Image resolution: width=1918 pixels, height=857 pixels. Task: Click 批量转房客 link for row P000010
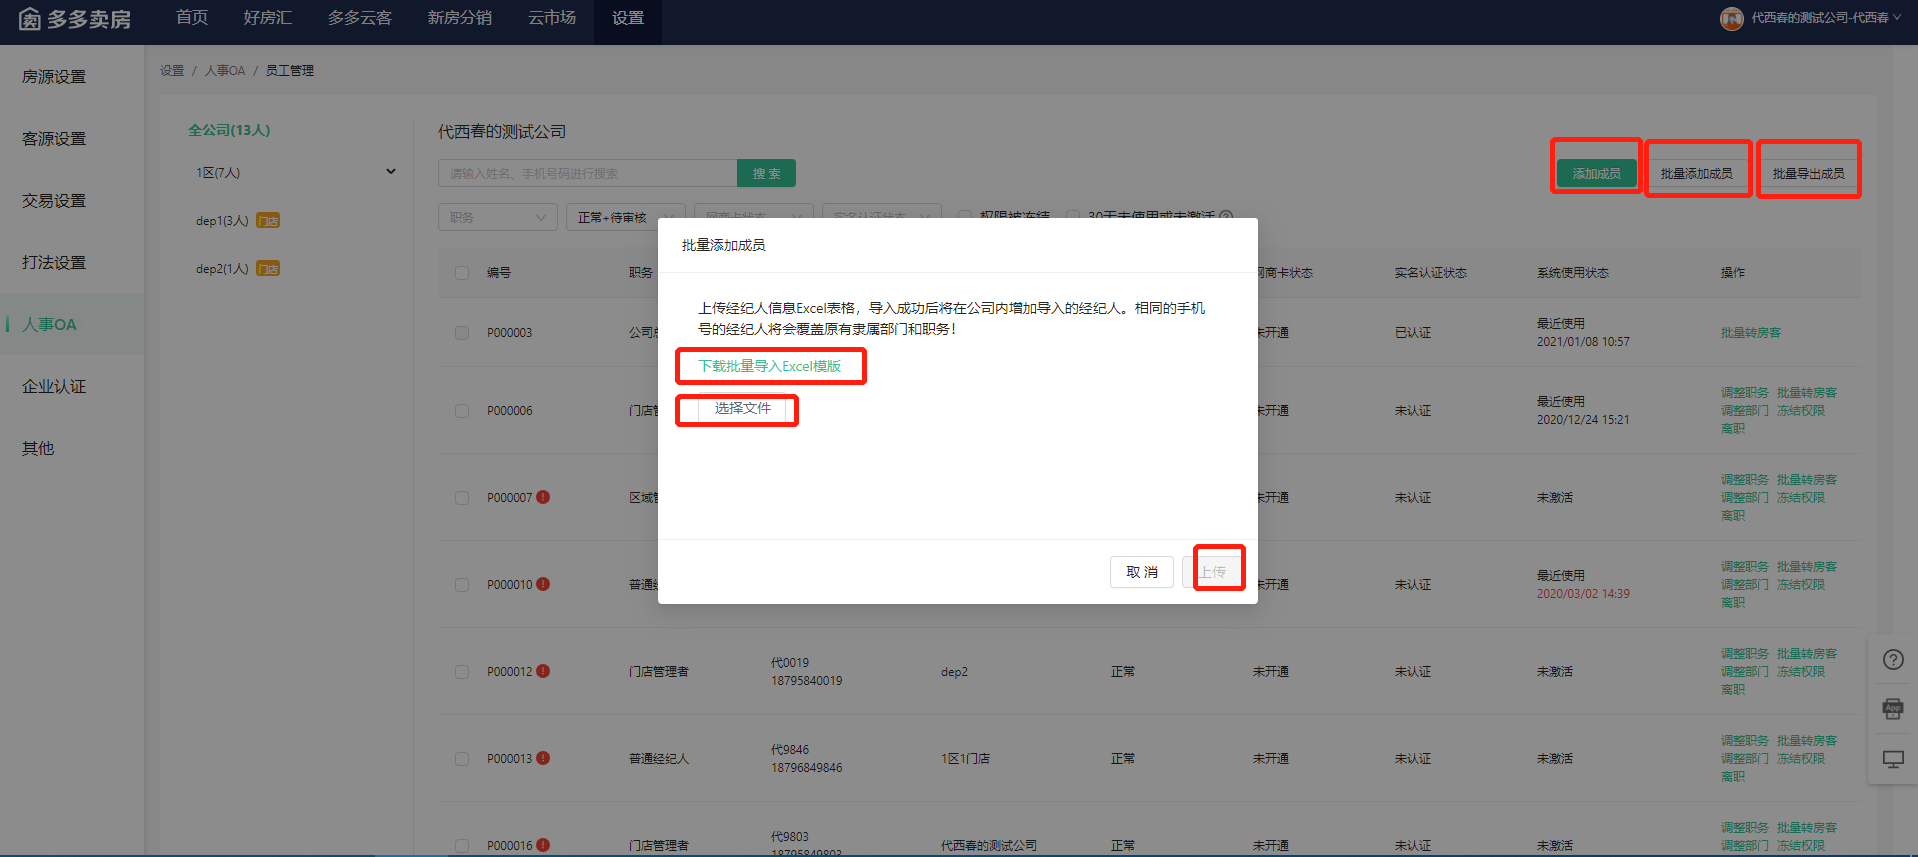(1806, 567)
